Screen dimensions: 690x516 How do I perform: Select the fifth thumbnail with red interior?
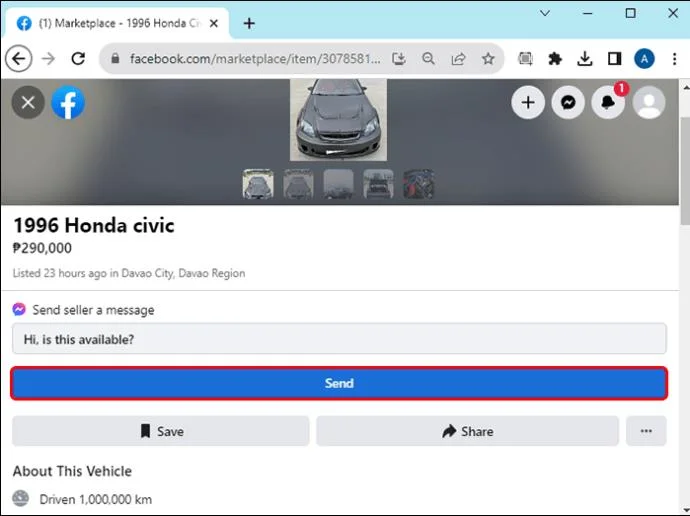click(418, 184)
